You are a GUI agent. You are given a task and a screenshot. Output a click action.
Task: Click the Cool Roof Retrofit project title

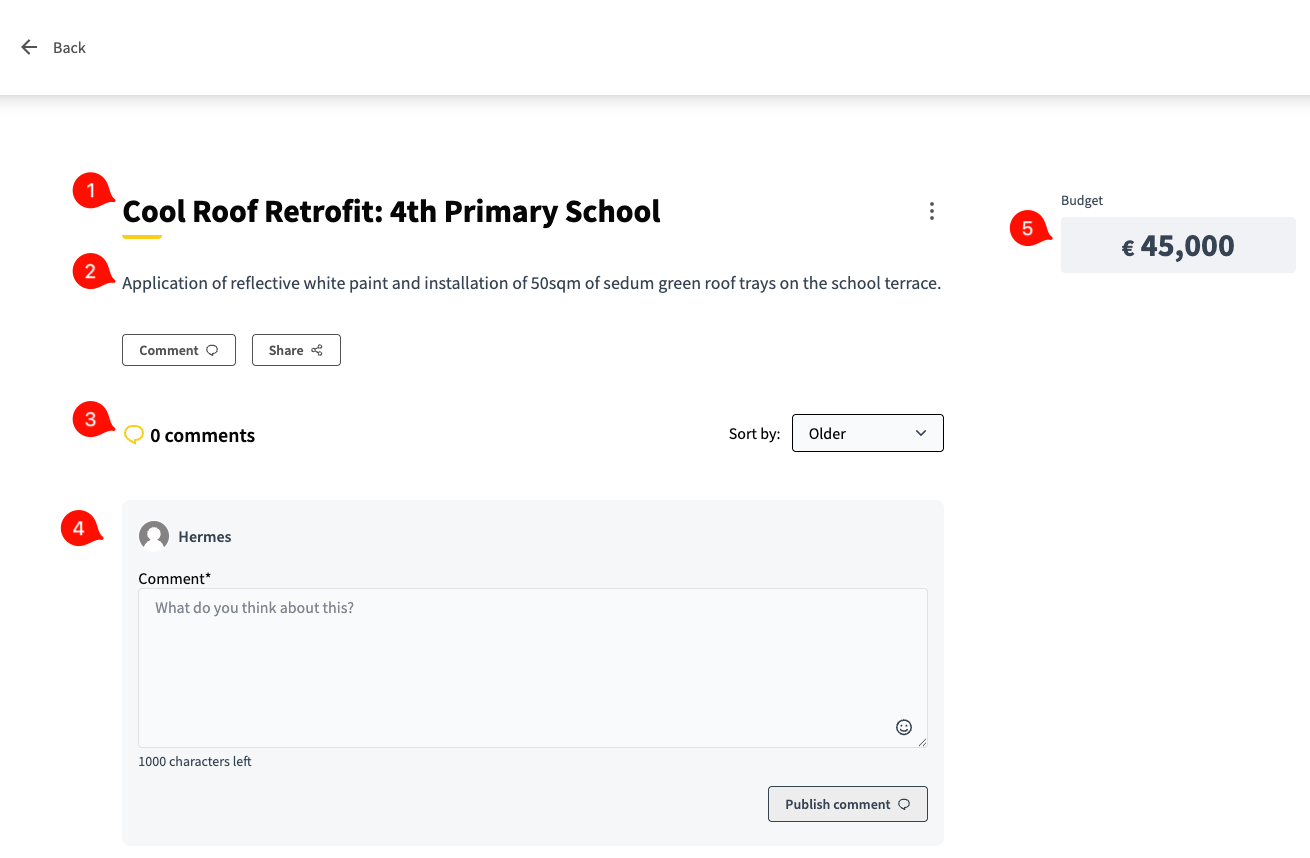(391, 212)
